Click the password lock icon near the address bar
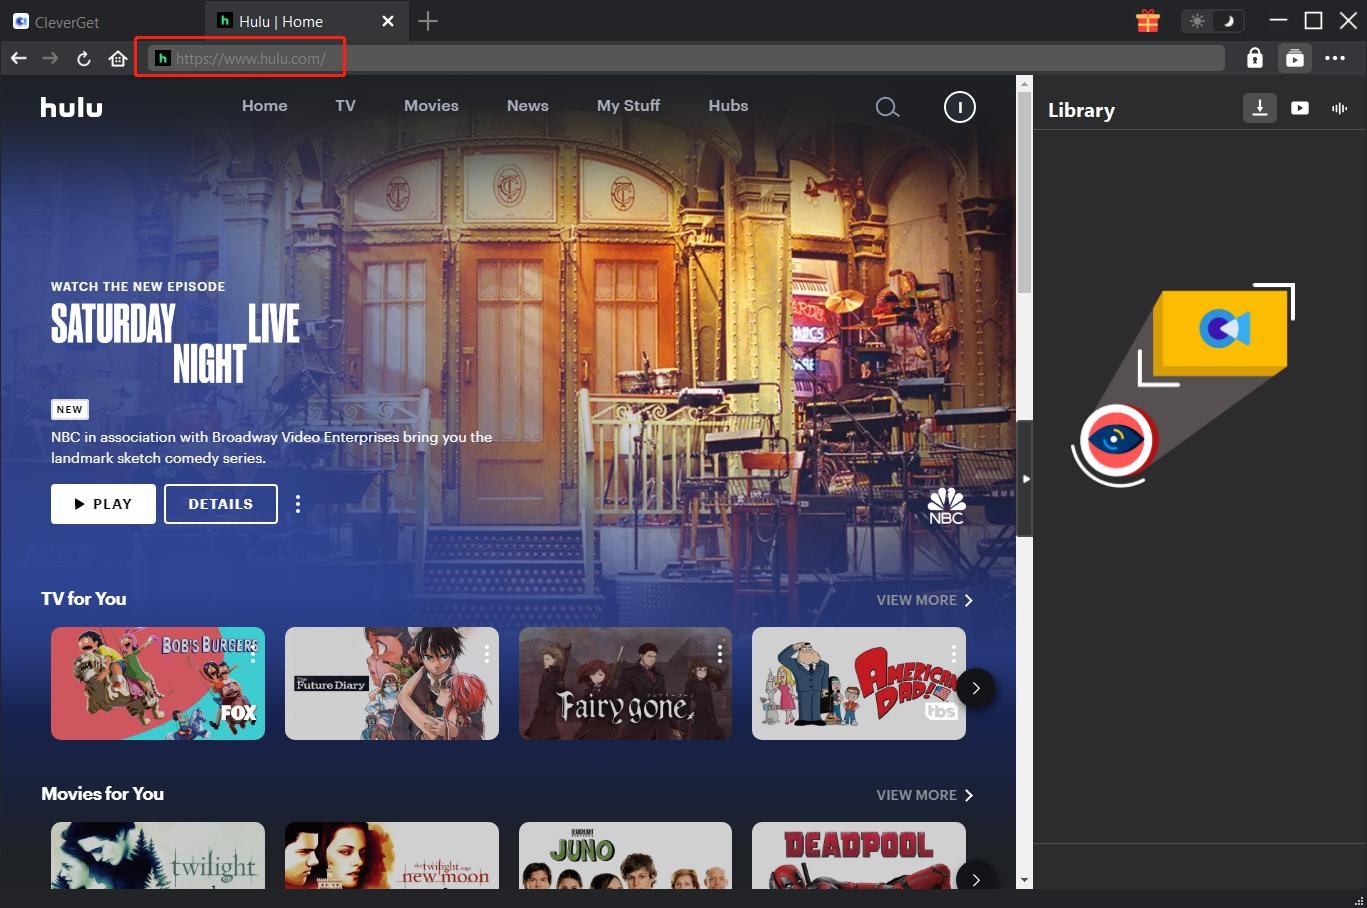1367x908 pixels. (x=1254, y=57)
